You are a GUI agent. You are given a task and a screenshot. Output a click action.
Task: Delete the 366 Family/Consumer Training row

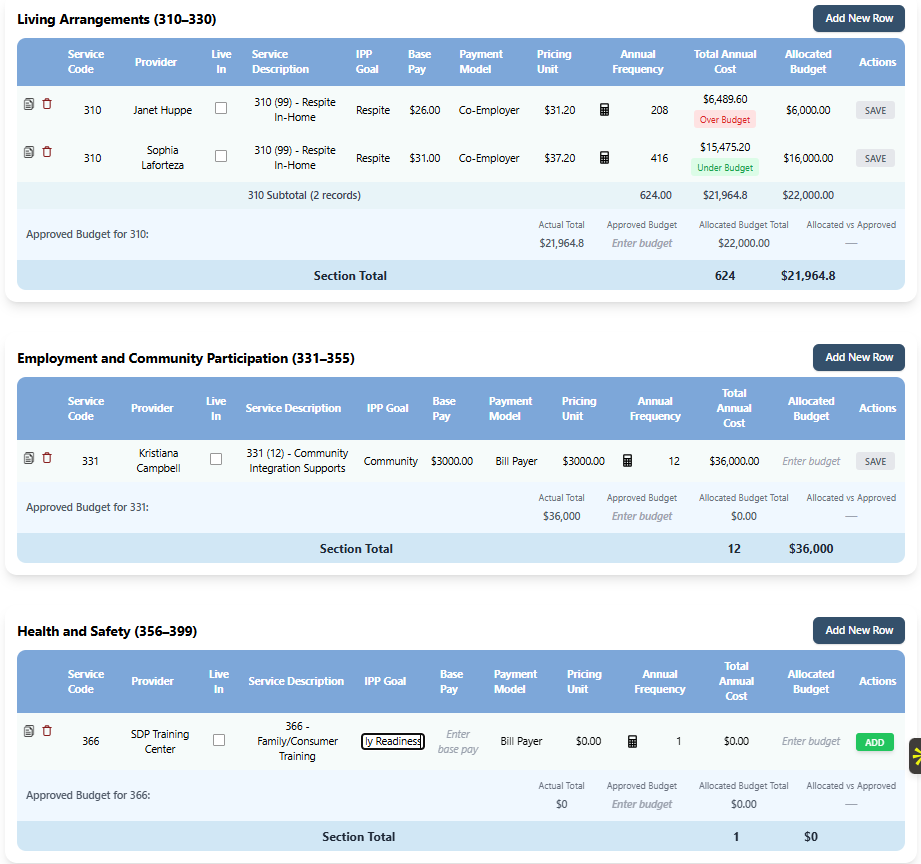(46, 731)
